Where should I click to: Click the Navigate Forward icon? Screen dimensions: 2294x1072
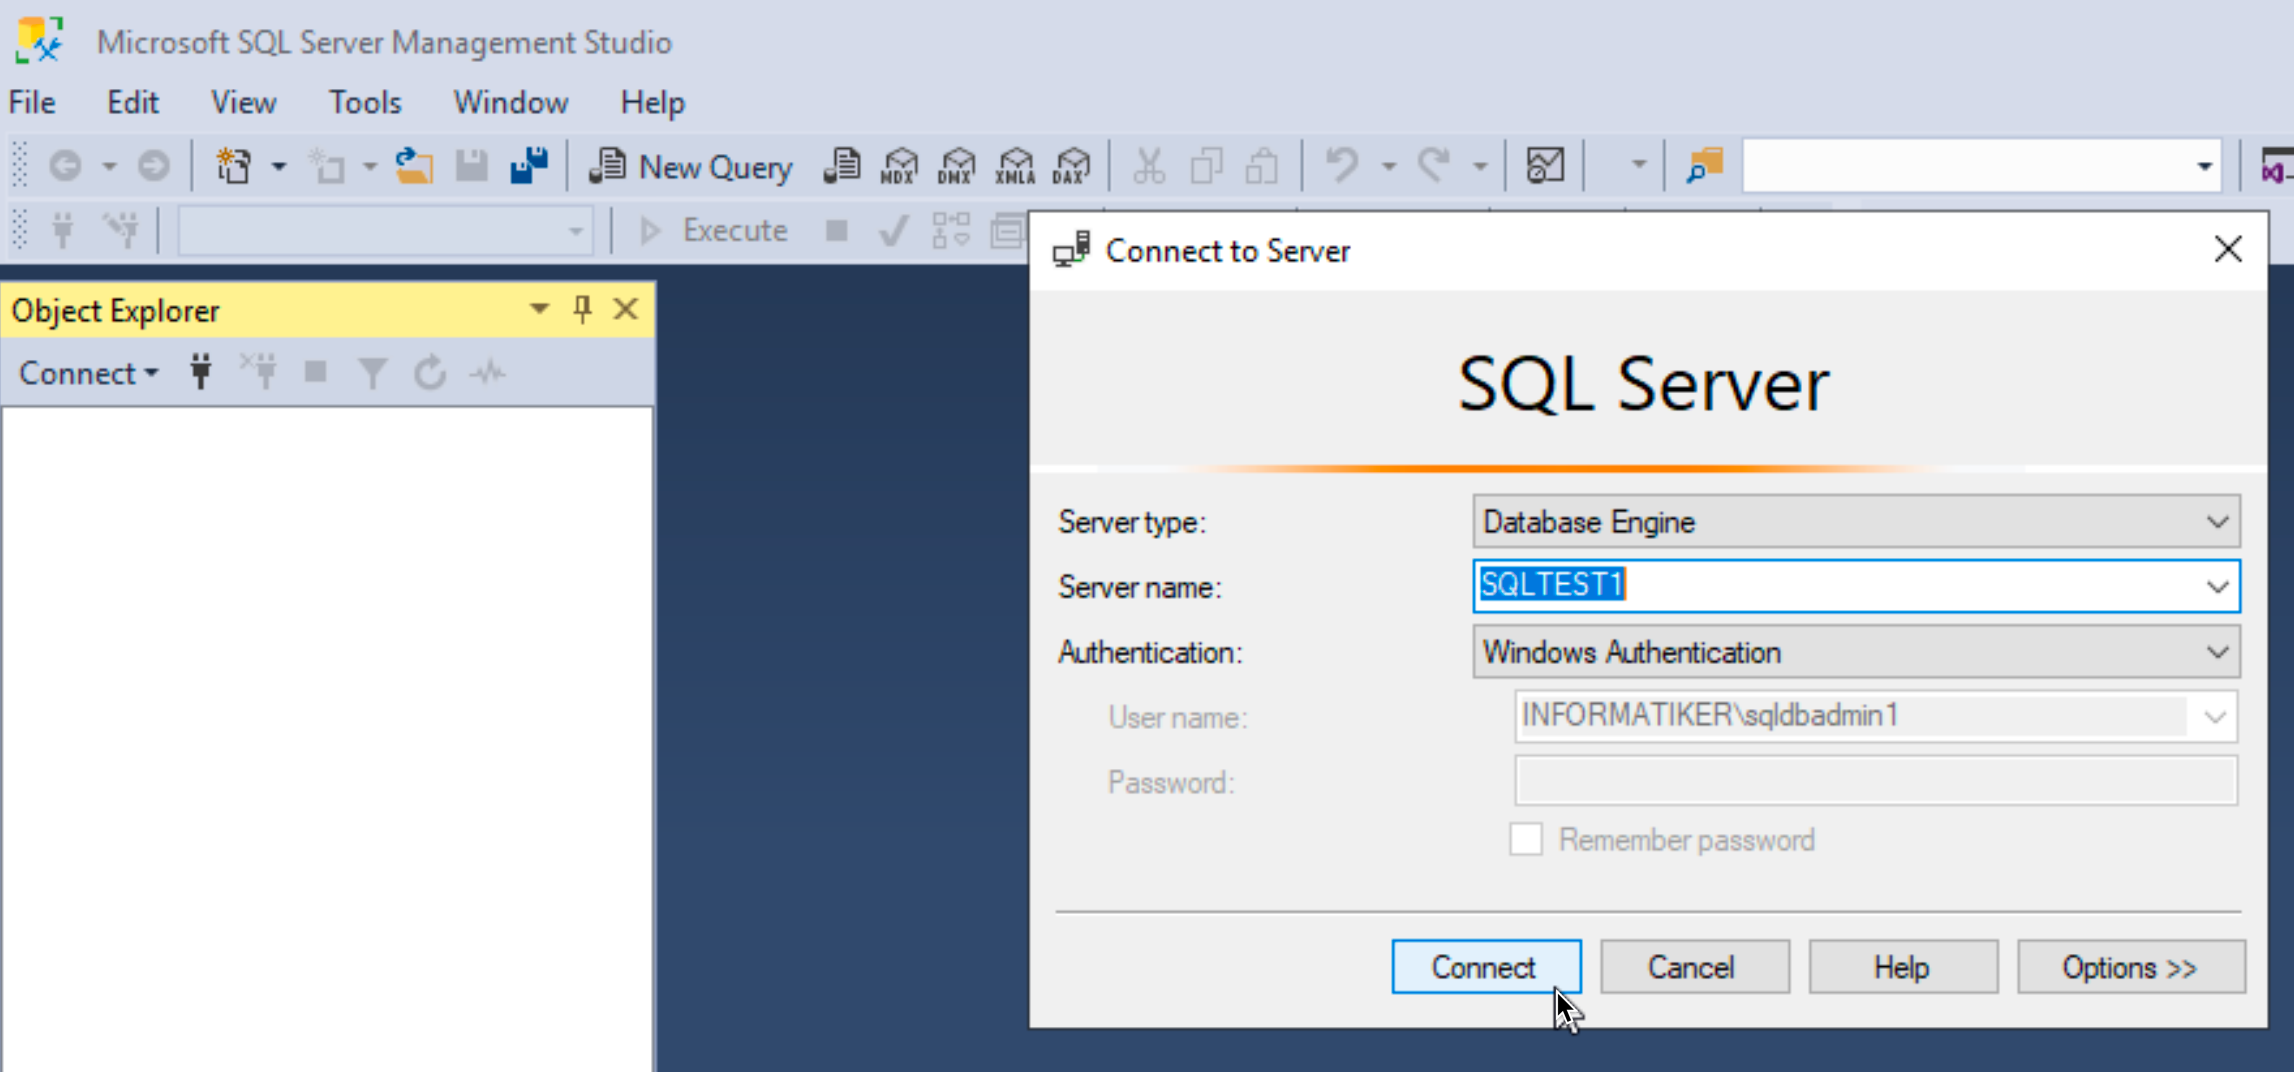[x=154, y=166]
